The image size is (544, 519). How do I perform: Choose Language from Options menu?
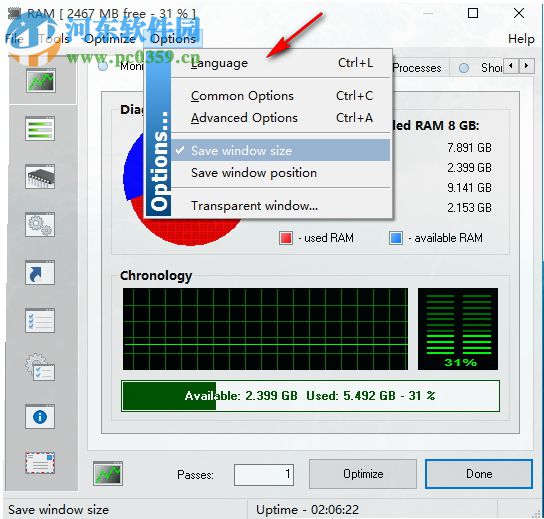coord(281,63)
